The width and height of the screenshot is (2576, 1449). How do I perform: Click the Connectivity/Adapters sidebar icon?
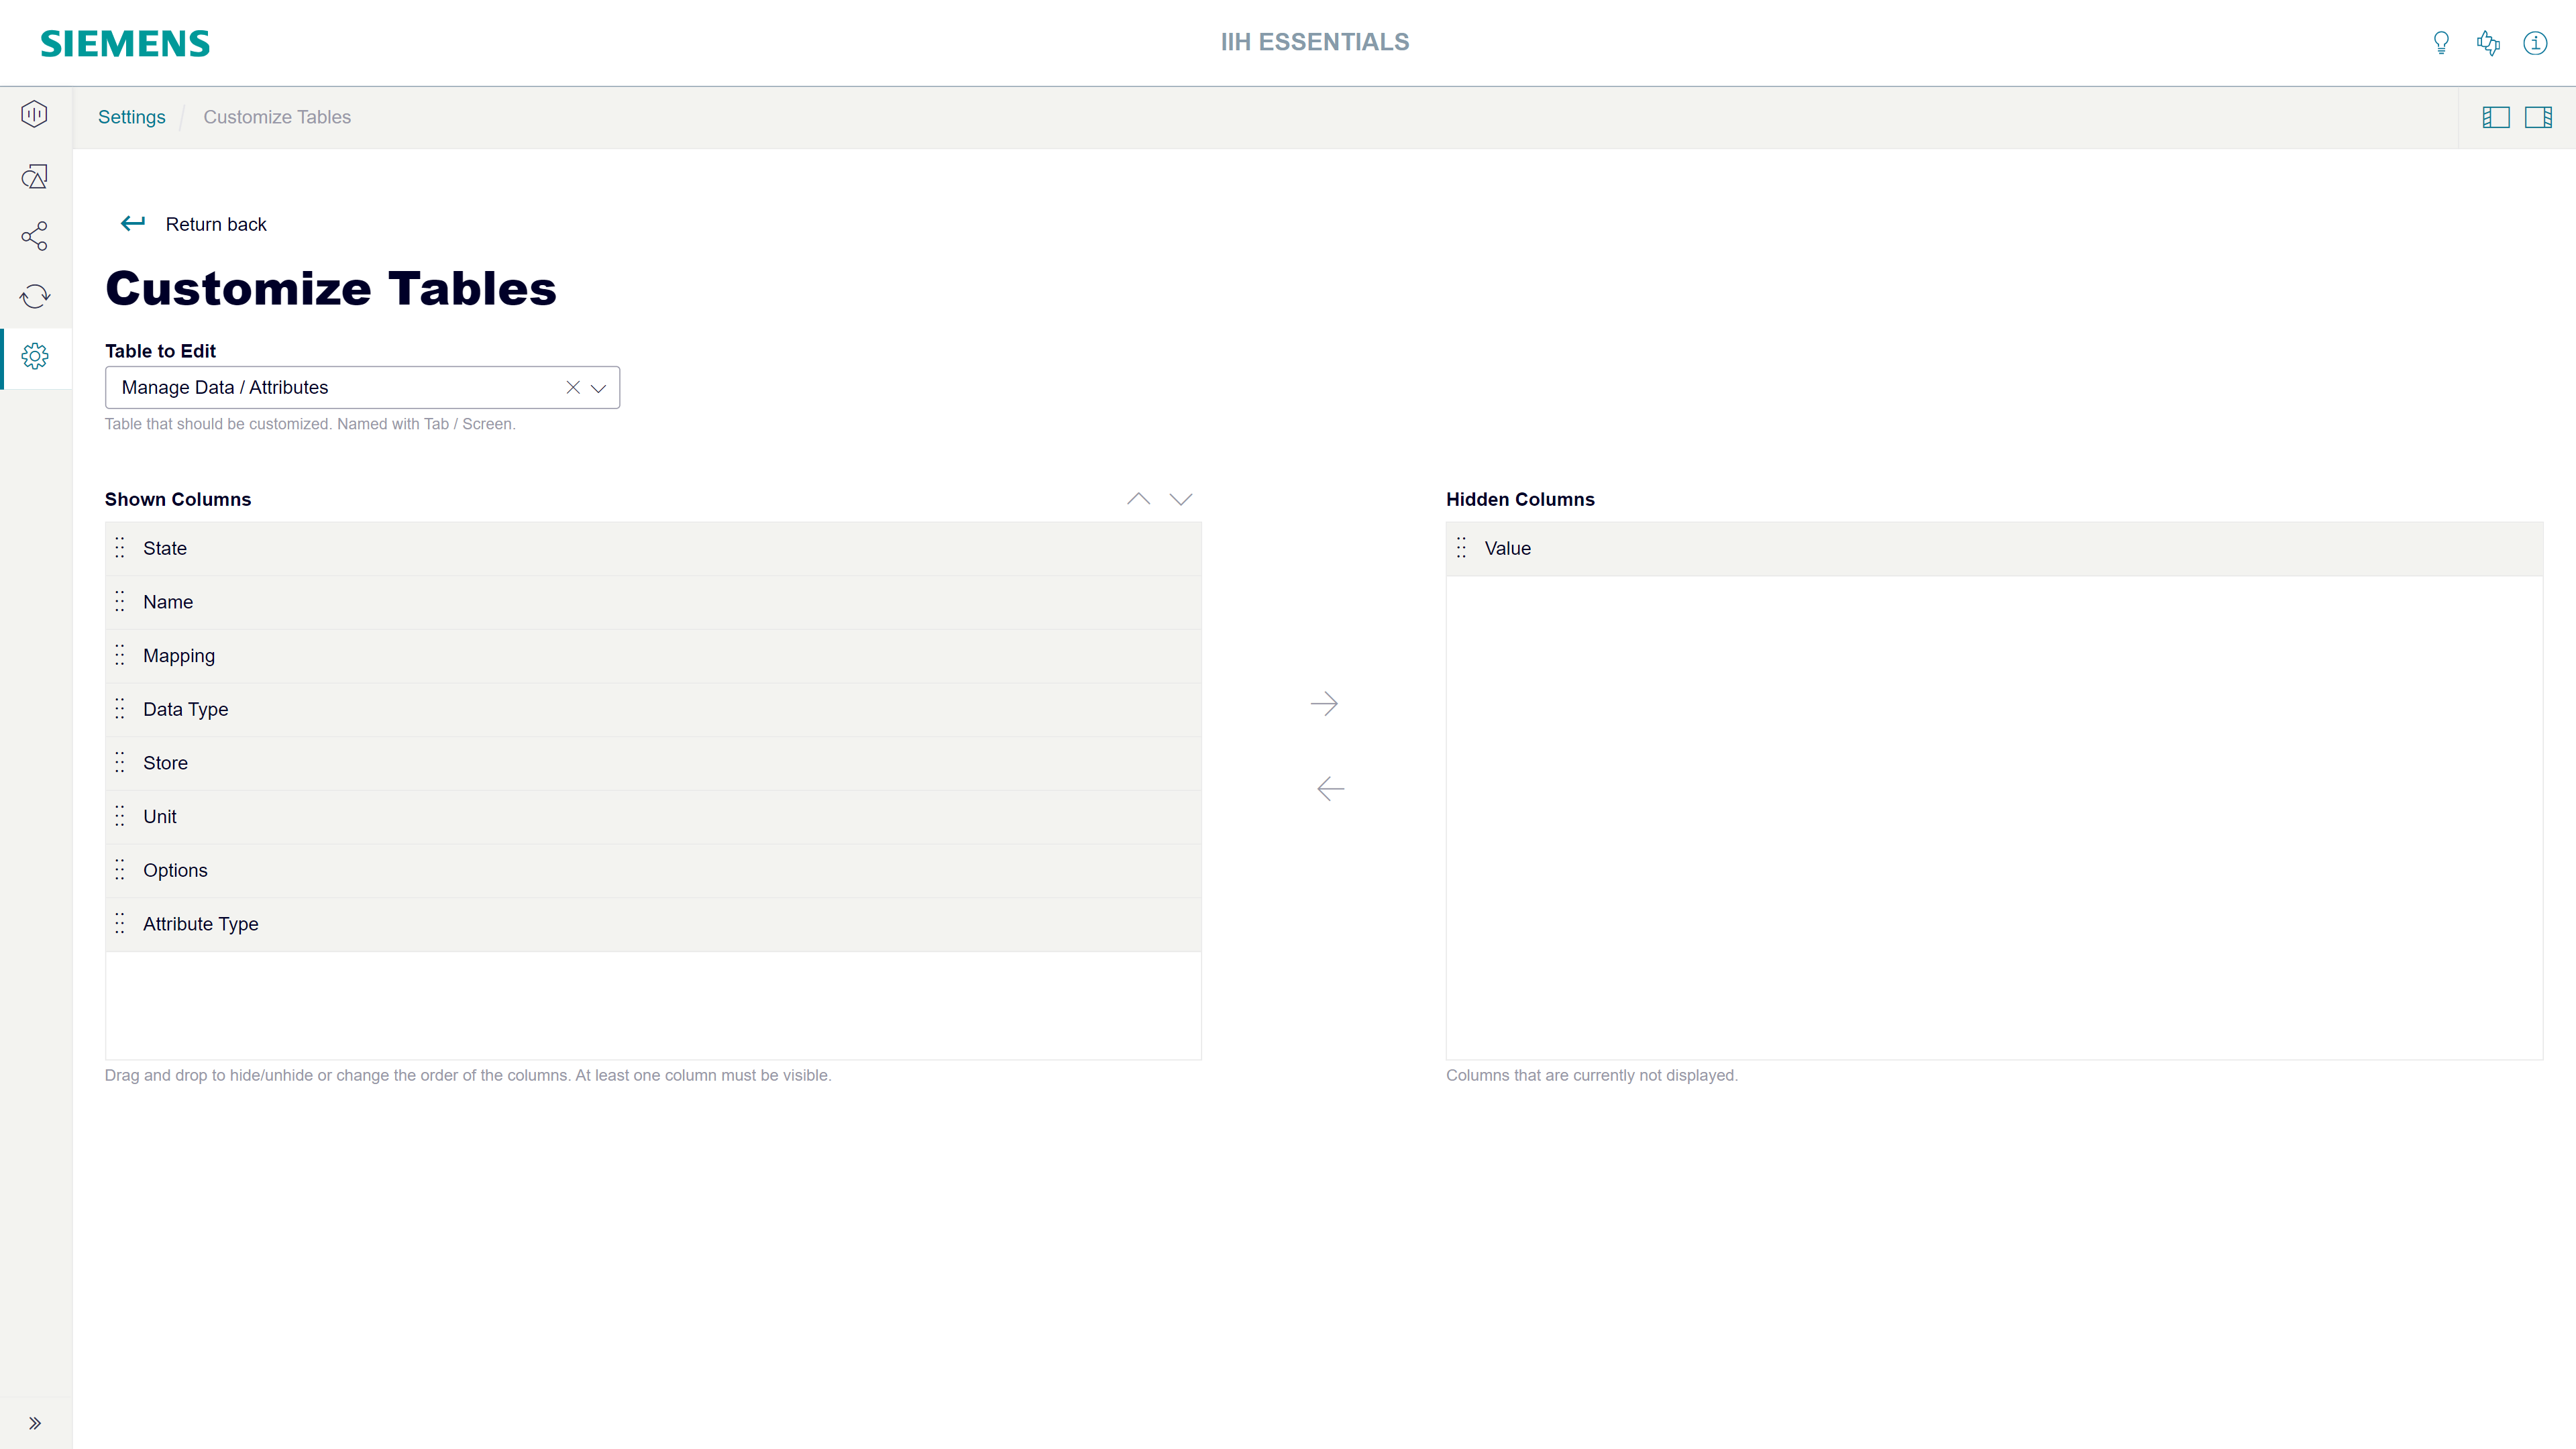click(x=36, y=235)
